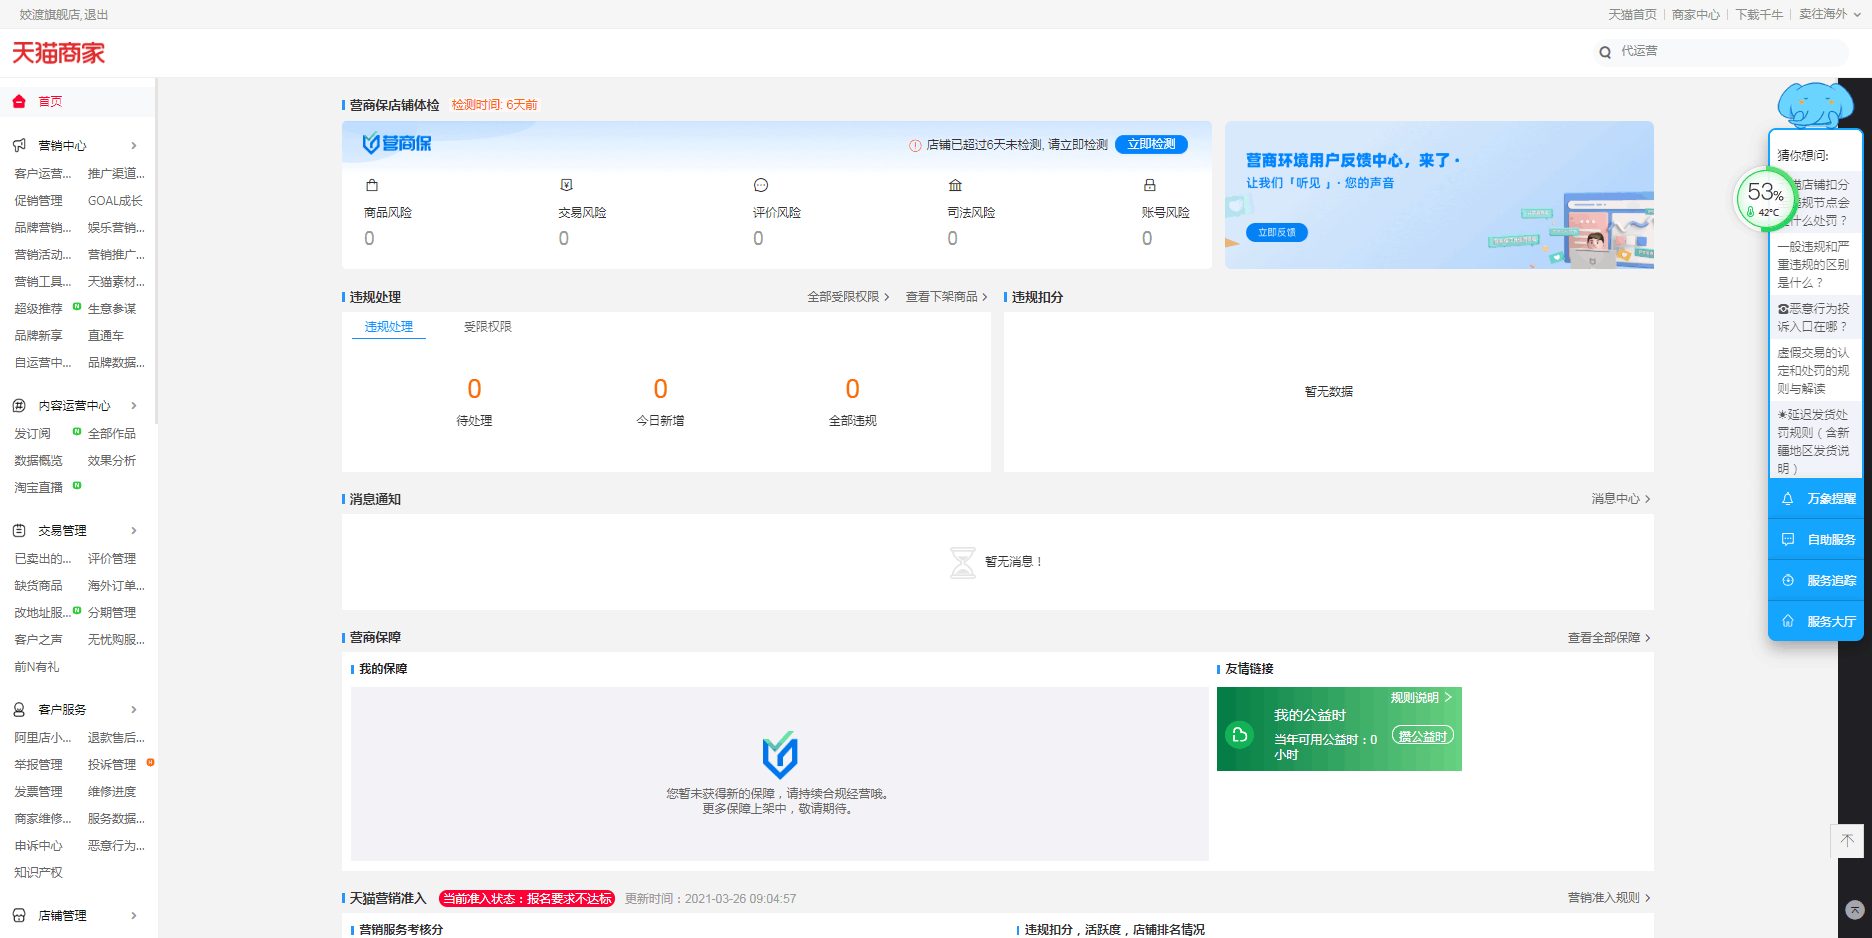Expand 内容运营中心 chevron
This screenshot has width=1872, height=938.
[x=134, y=406]
